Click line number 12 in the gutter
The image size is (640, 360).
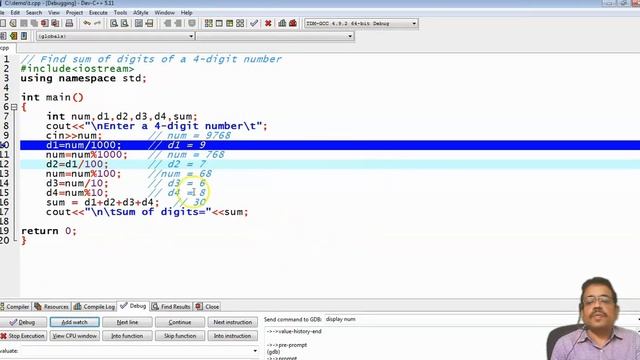(4, 164)
